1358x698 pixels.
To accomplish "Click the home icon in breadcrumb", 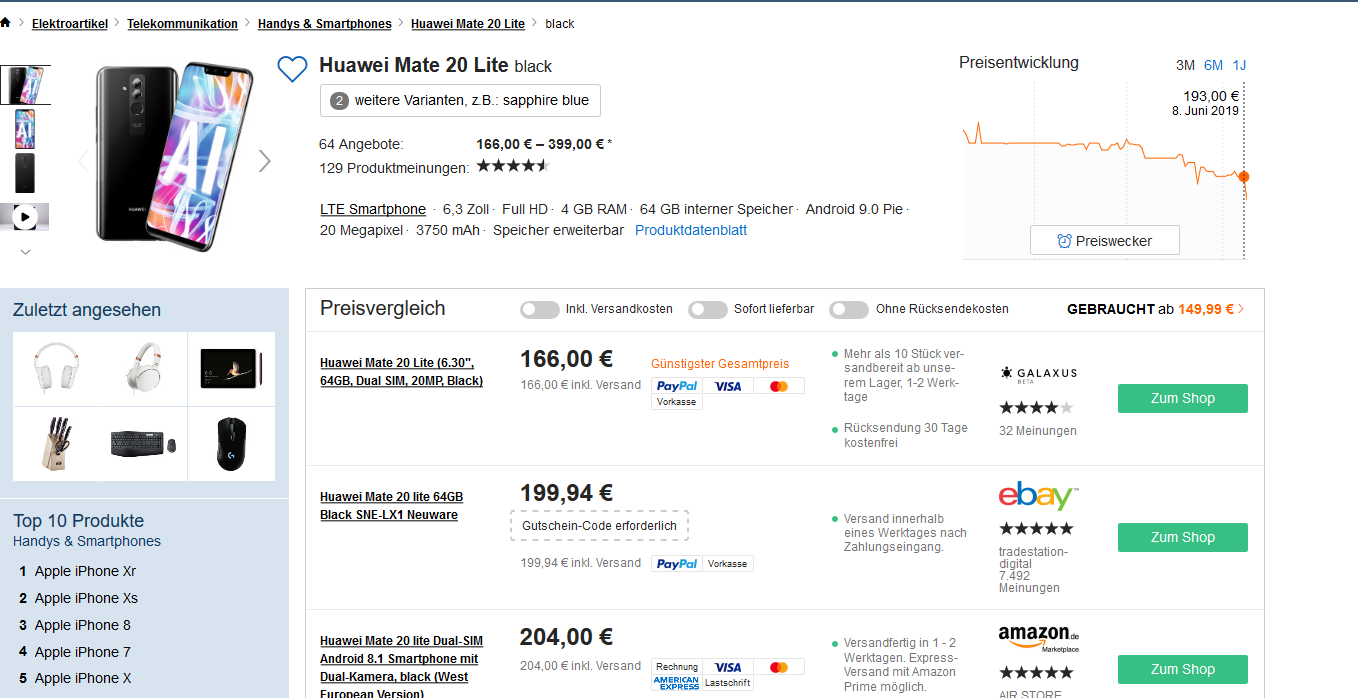I will pyautogui.click(x=6, y=23).
